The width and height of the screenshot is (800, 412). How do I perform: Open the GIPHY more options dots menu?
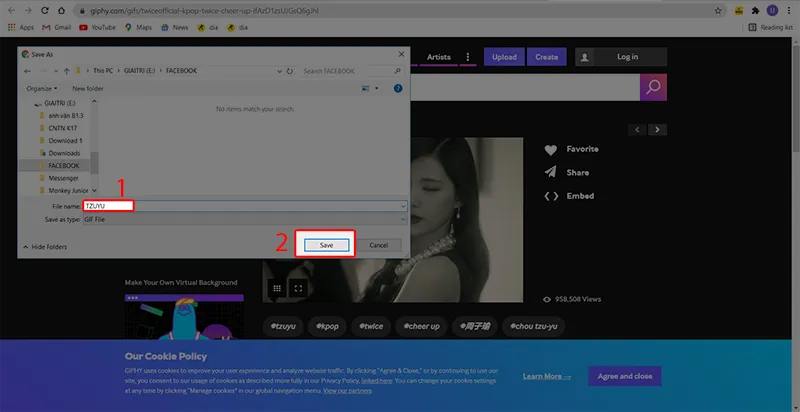(468, 57)
